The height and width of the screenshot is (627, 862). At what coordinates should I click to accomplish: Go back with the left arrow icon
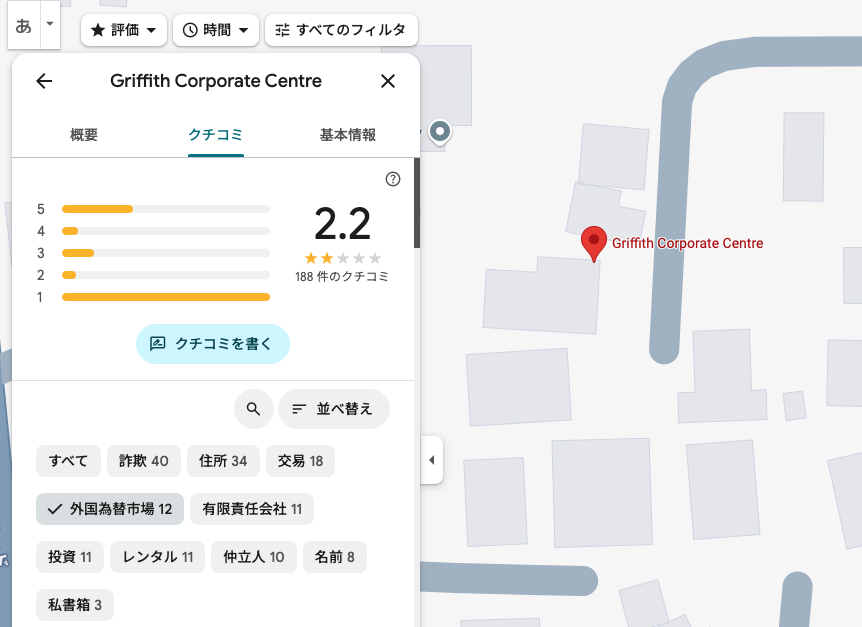pyautogui.click(x=44, y=81)
